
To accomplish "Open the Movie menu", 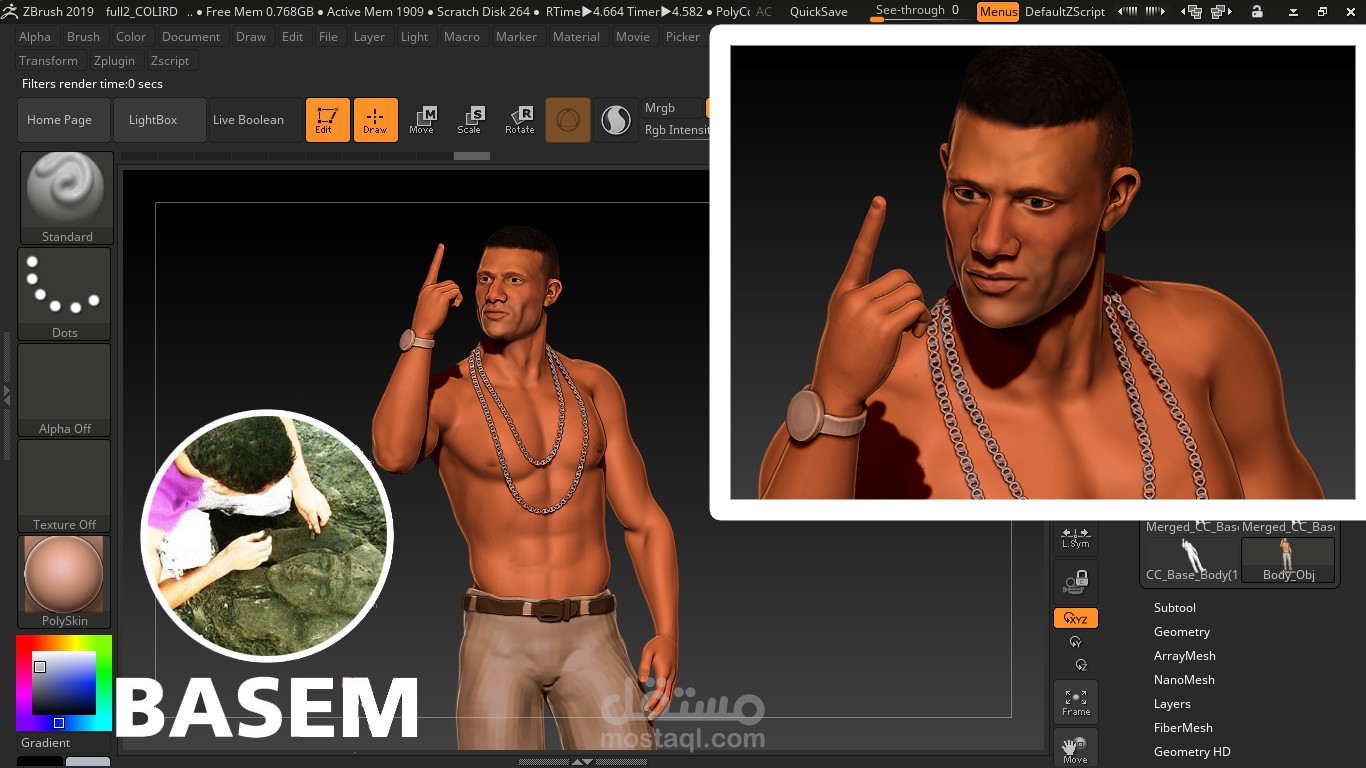I will tap(632, 37).
